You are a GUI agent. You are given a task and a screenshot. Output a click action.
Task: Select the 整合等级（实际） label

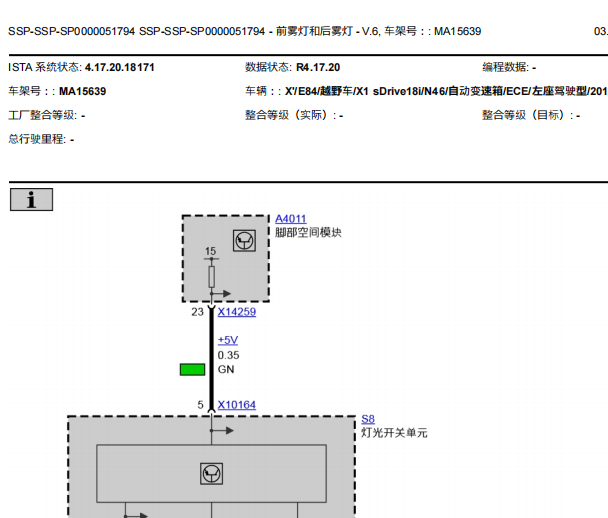(x=290, y=115)
